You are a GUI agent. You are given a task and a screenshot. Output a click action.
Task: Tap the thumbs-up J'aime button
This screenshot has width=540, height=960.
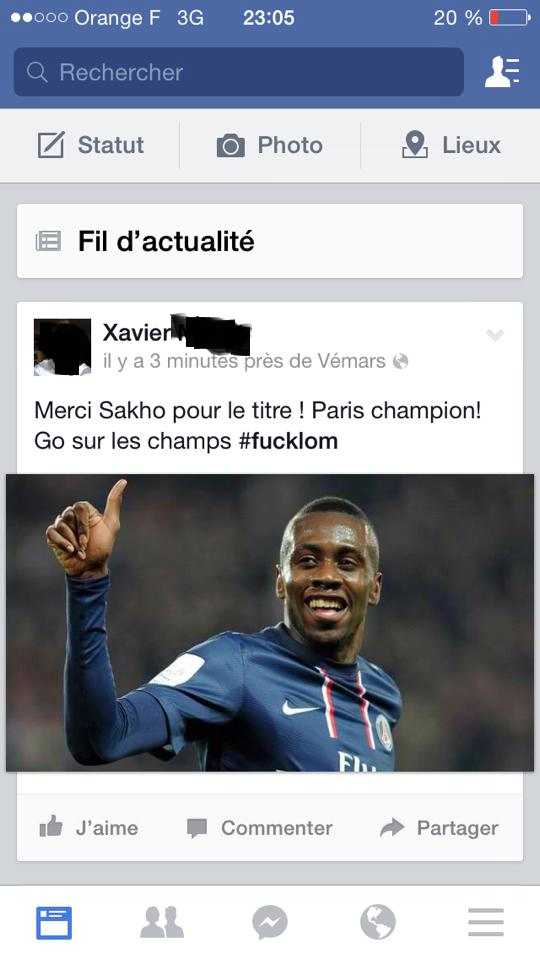89,828
